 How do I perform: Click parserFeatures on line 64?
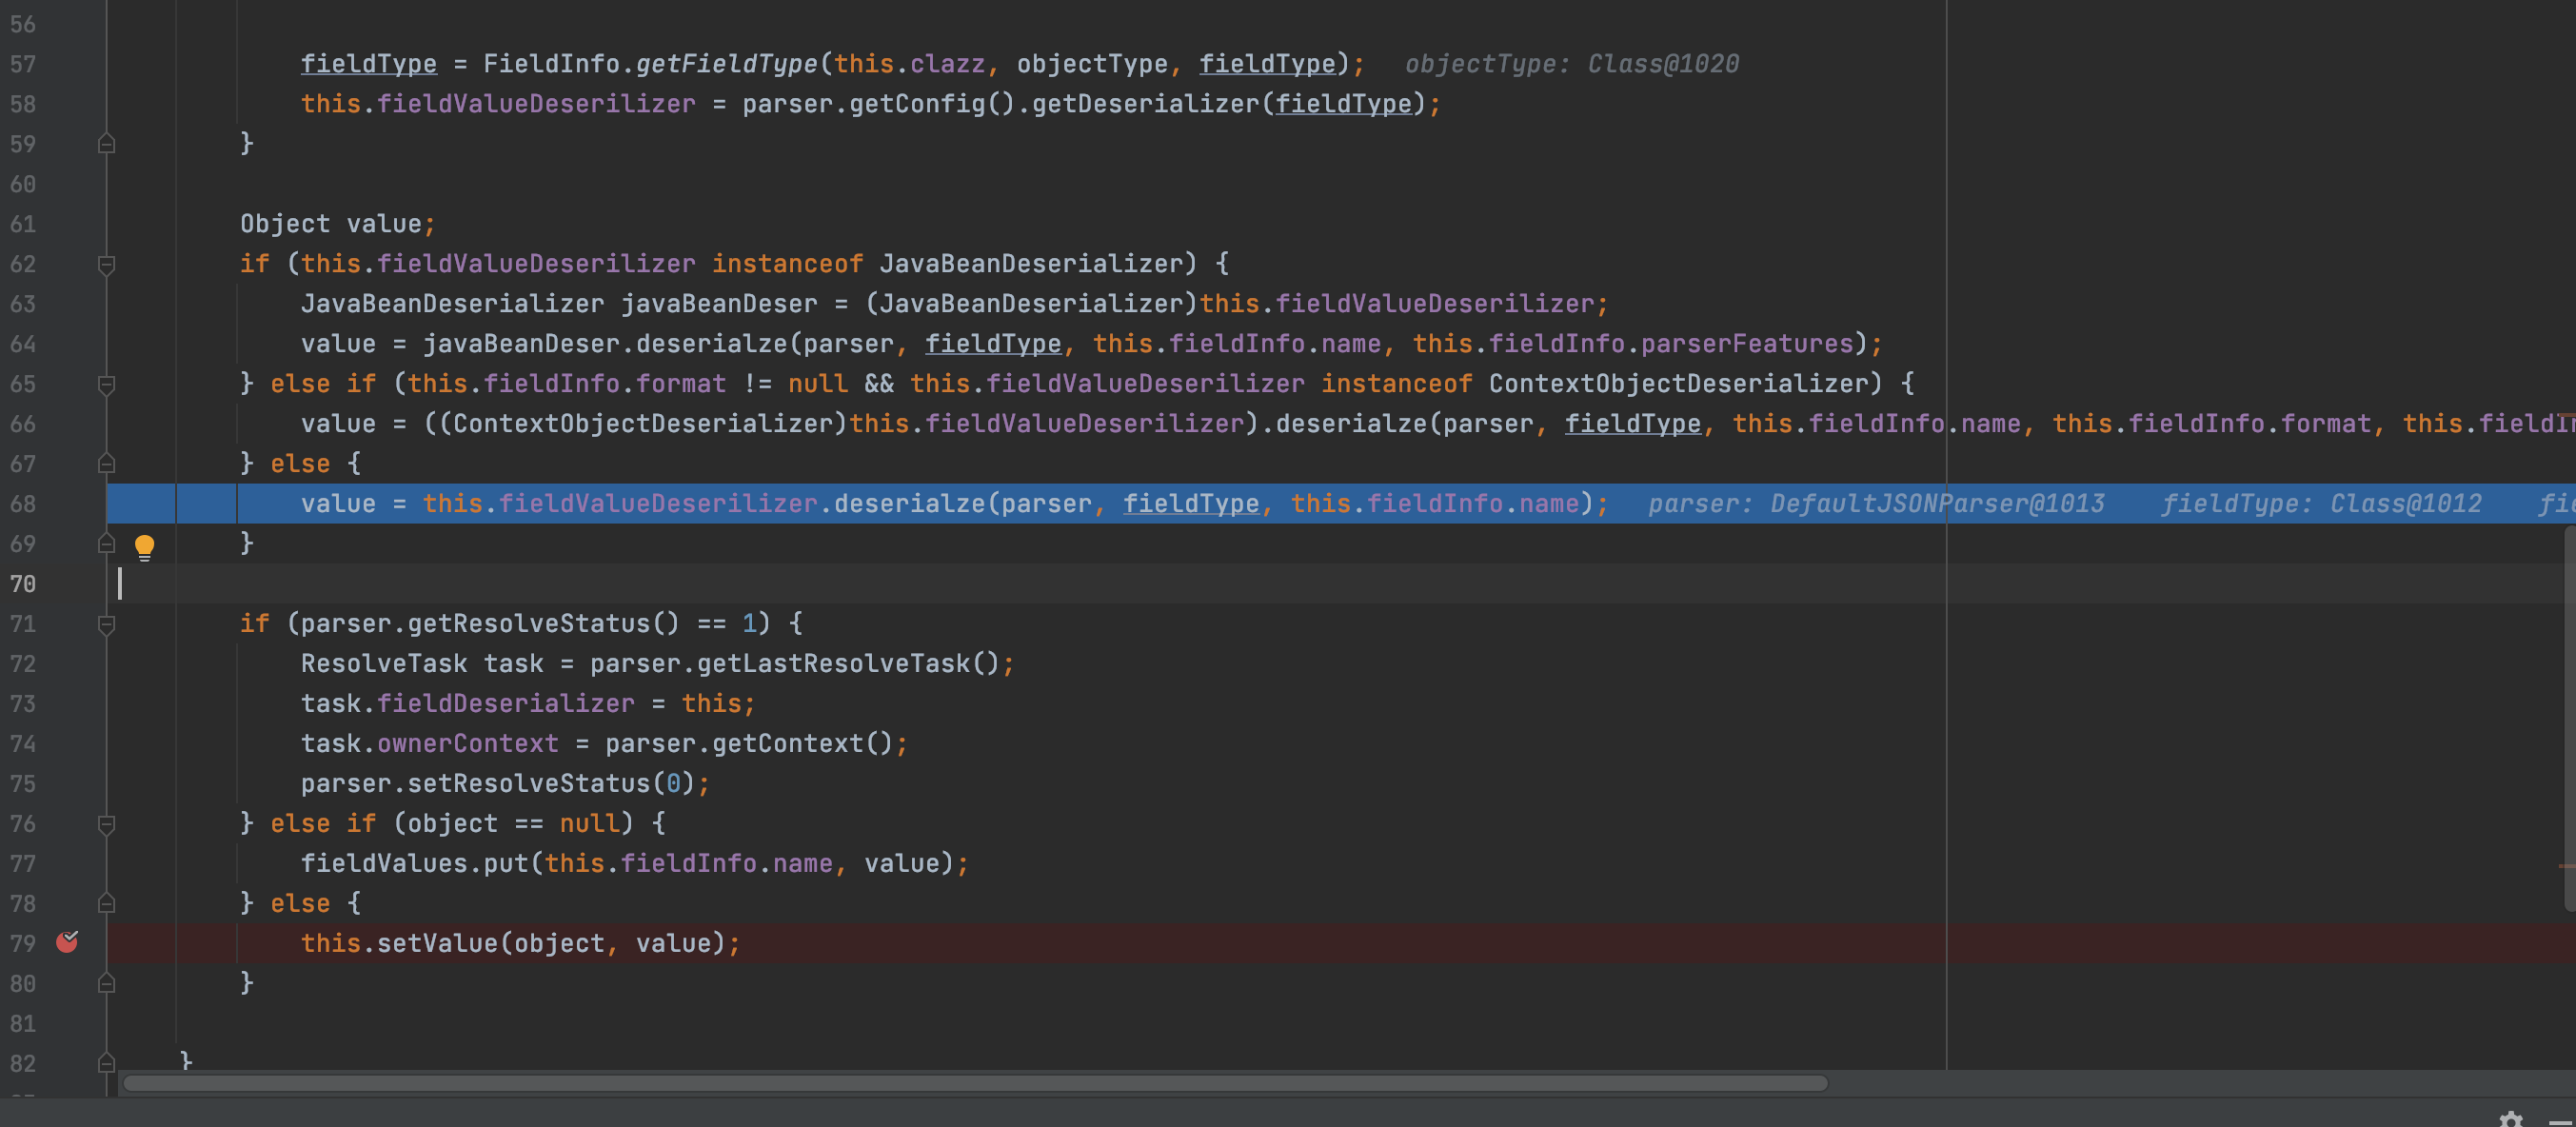pos(1747,344)
